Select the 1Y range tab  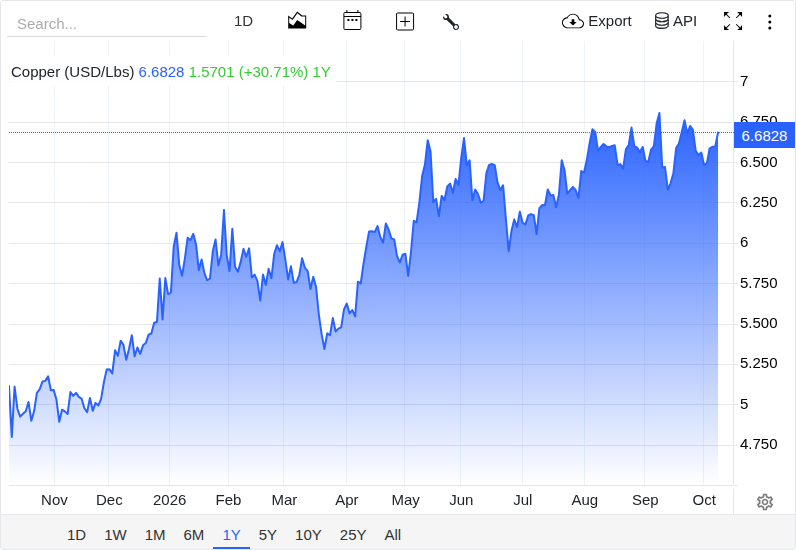(231, 535)
